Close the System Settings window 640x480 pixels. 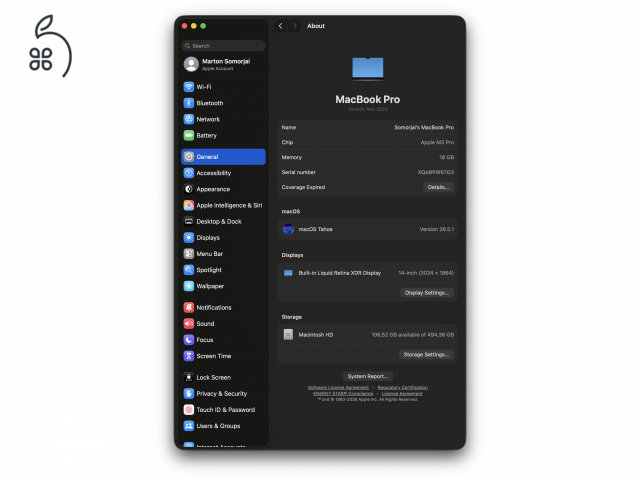pyautogui.click(x=184, y=26)
